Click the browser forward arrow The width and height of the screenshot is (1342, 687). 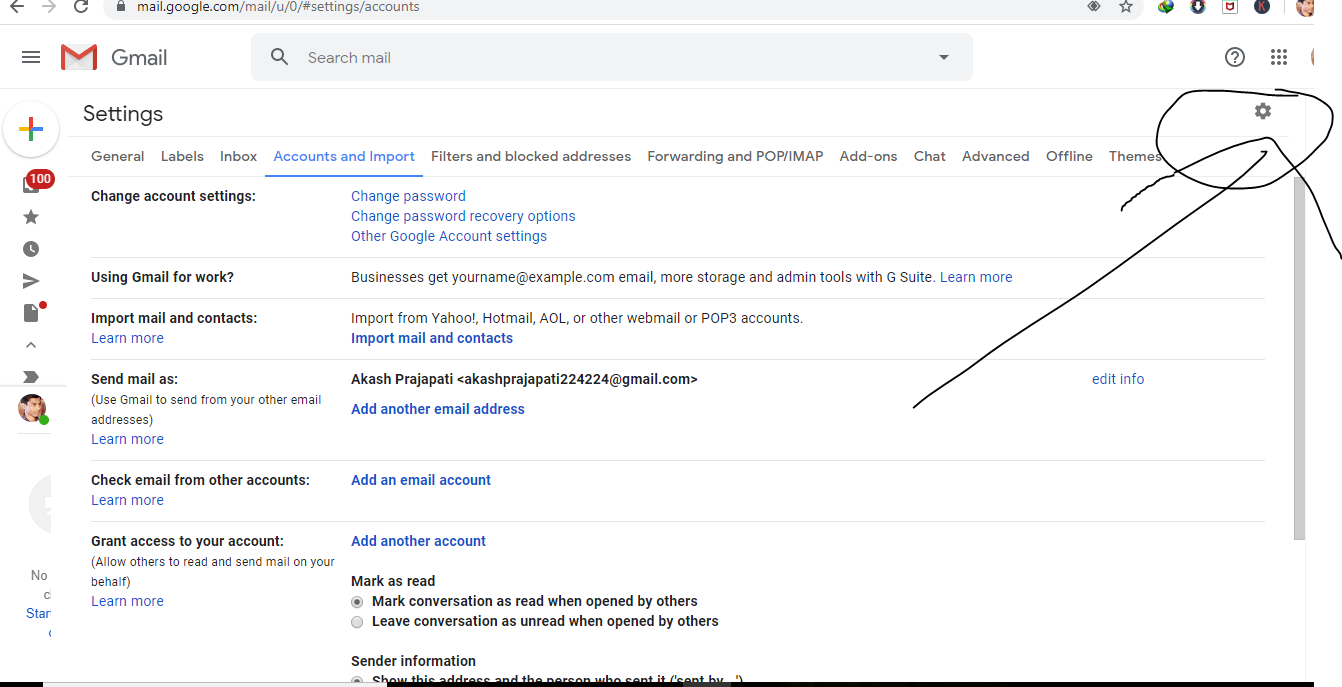(49, 6)
